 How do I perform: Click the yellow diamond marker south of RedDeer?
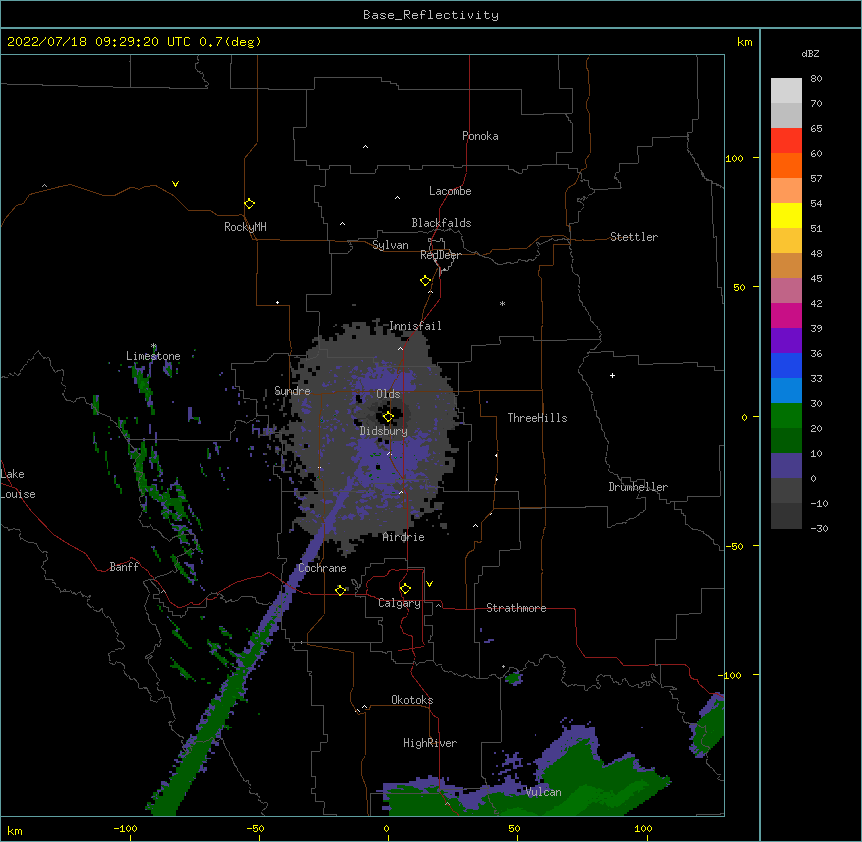(426, 281)
